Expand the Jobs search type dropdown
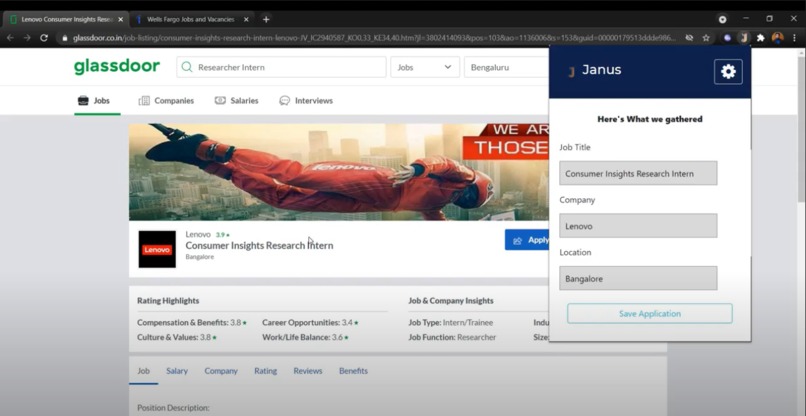This screenshot has width=806, height=416. point(425,67)
